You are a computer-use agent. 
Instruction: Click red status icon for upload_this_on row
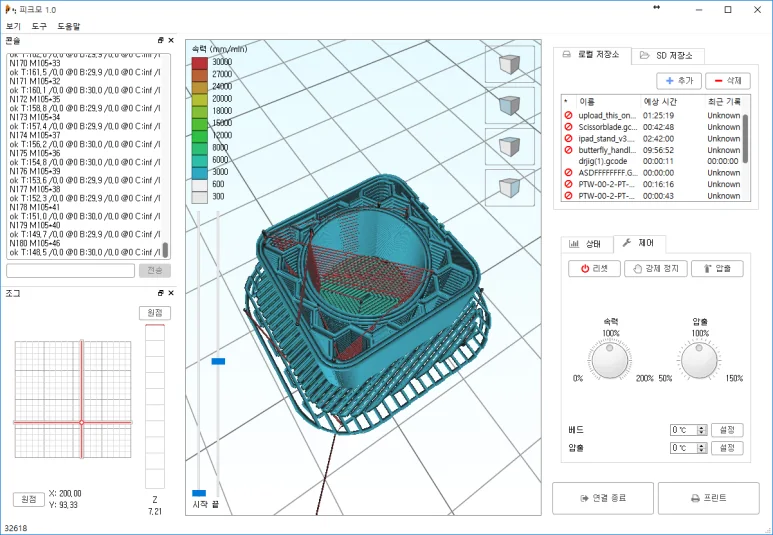tap(568, 115)
